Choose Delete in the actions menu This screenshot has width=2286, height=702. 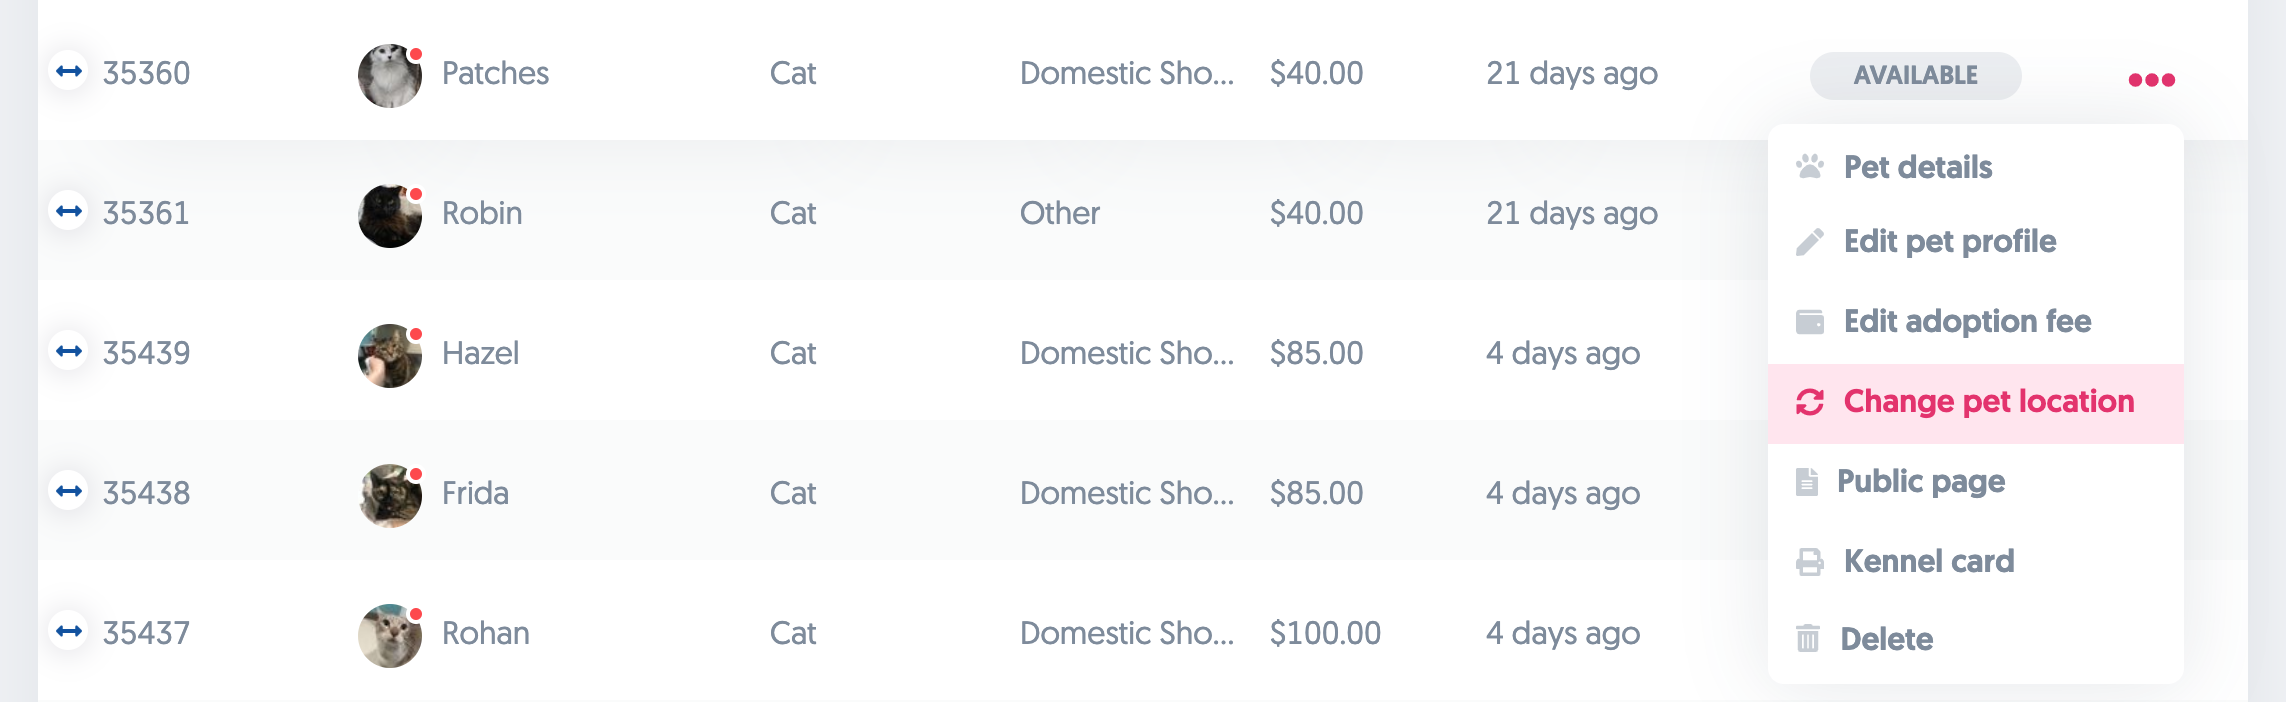[1886, 639]
